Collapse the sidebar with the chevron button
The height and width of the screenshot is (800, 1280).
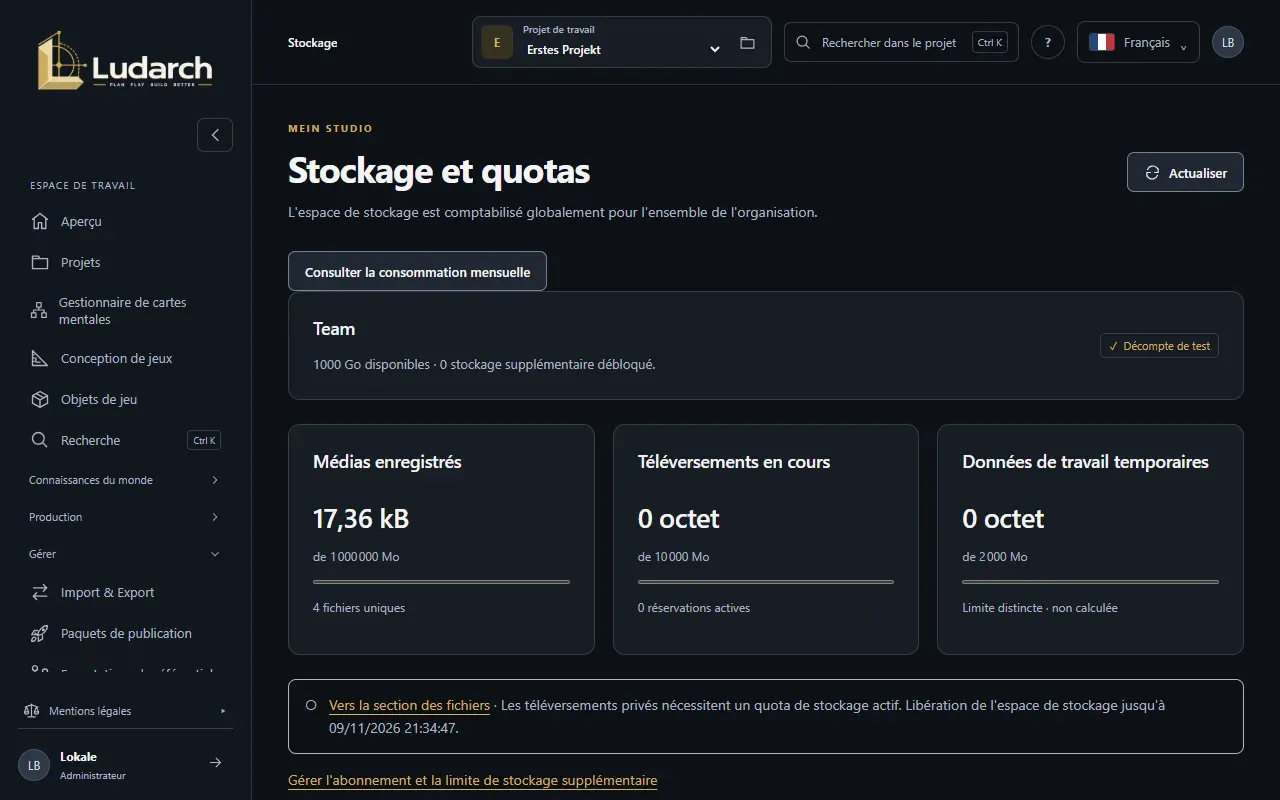point(215,135)
